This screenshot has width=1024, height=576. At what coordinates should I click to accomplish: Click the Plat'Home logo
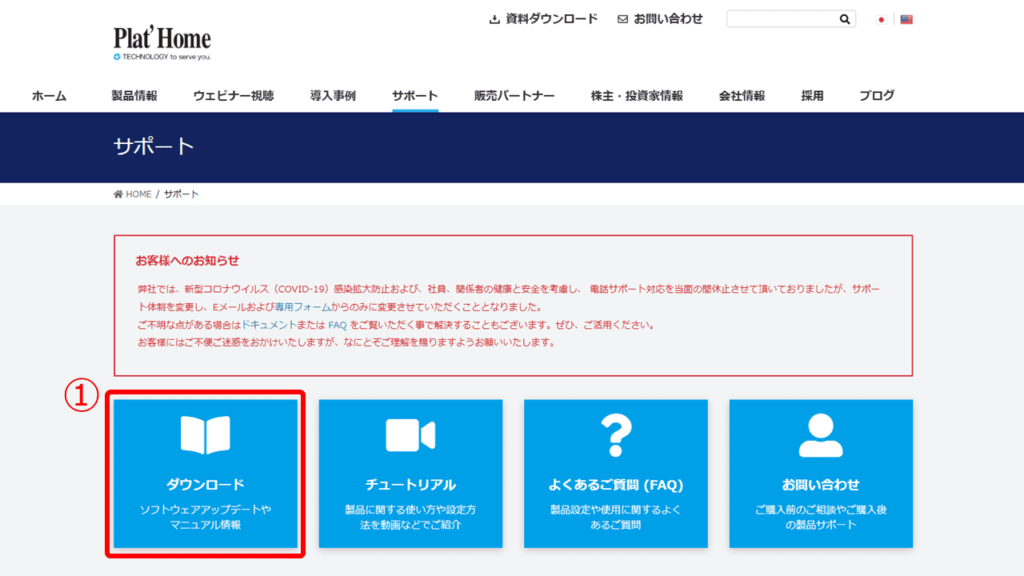coord(162,42)
